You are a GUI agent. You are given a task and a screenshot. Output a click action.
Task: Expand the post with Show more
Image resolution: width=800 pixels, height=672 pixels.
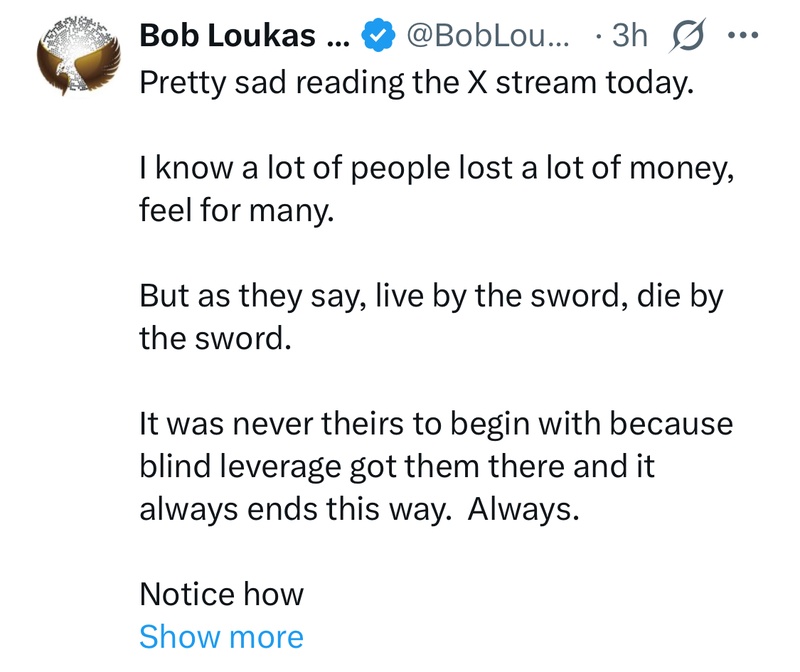tap(221, 637)
